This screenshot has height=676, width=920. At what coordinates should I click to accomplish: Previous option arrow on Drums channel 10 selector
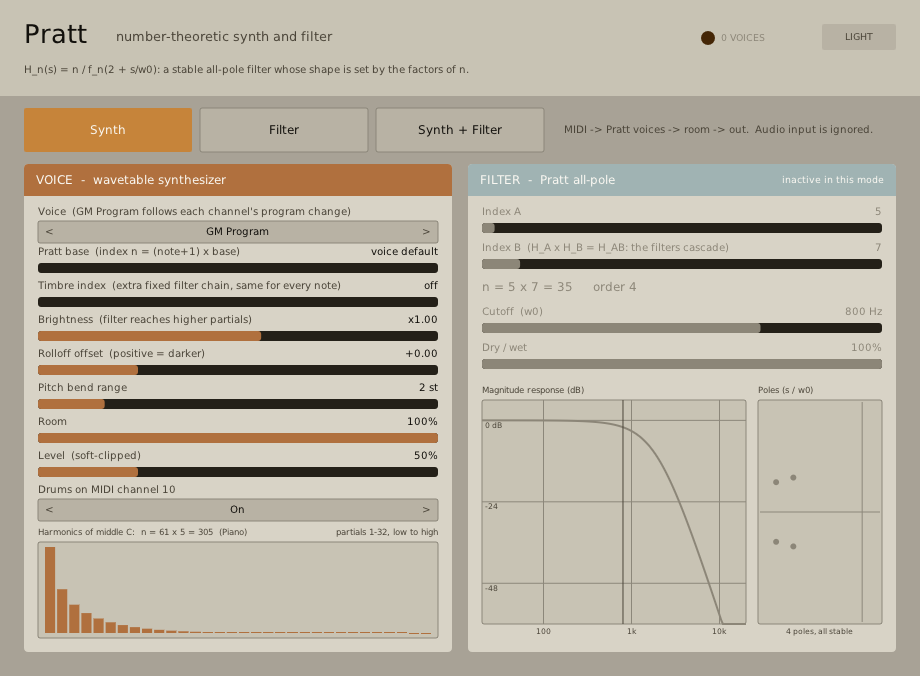tap(49, 510)
